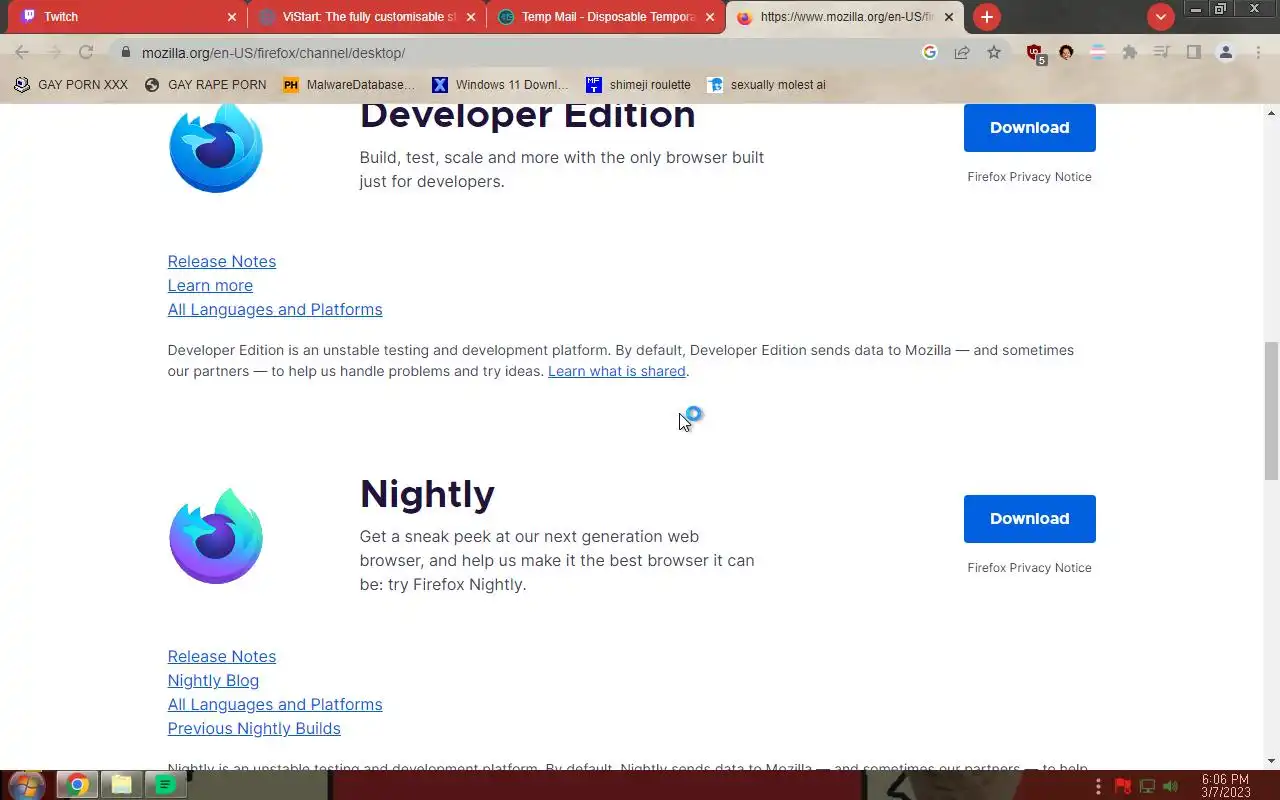Show hidden tray icons via the dots

point(1098,786)
